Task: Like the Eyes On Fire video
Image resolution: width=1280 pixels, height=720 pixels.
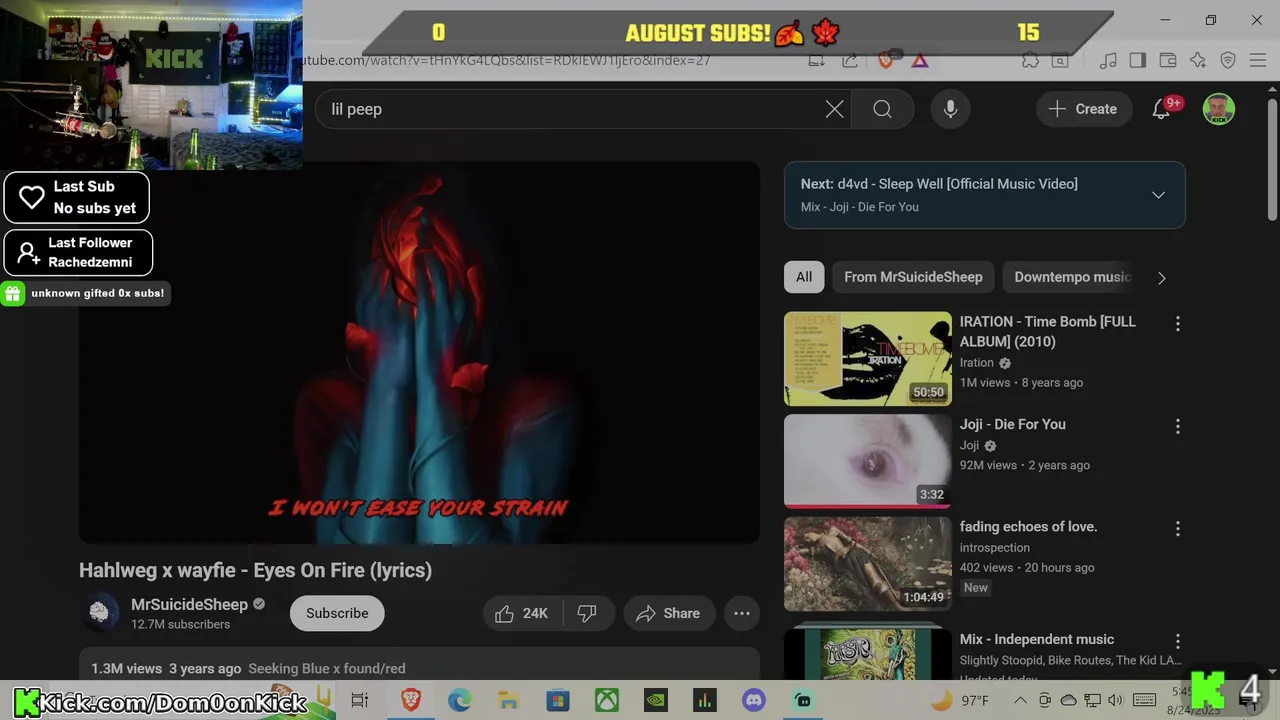Action: coord(522,613)
